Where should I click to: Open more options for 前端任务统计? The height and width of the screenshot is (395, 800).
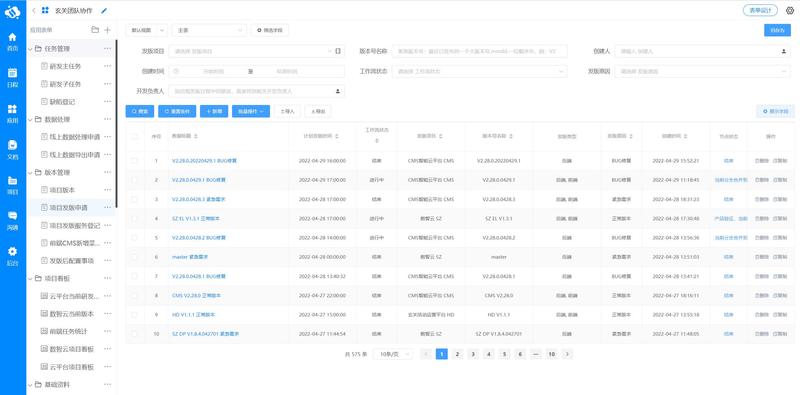107,331
